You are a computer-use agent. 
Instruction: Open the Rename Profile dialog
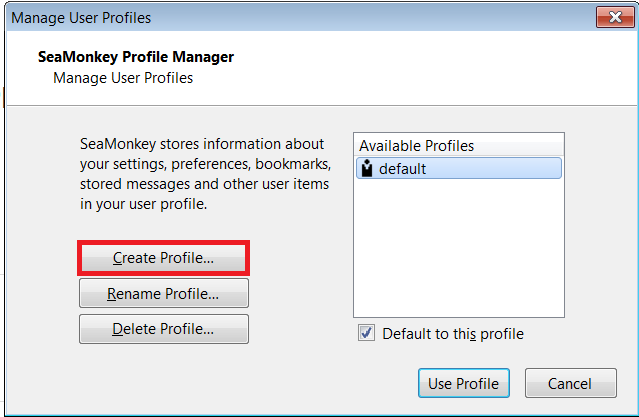(x=163, y=293)
